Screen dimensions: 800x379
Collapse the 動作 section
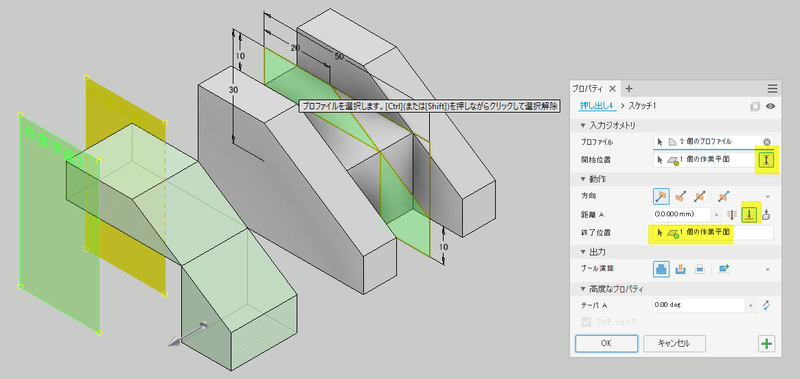pos(584,179)
